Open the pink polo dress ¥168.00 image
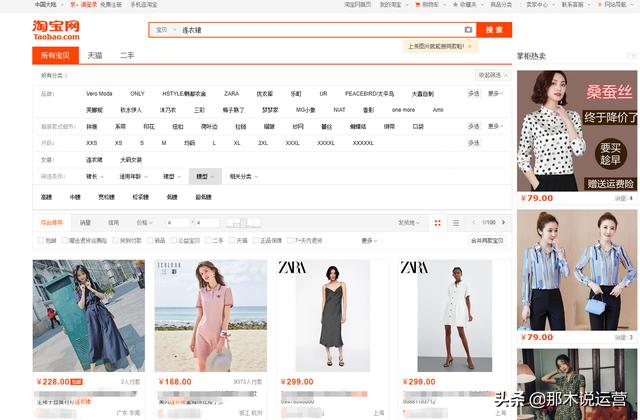This screenshot has width=640, height=420. point(211,316)
